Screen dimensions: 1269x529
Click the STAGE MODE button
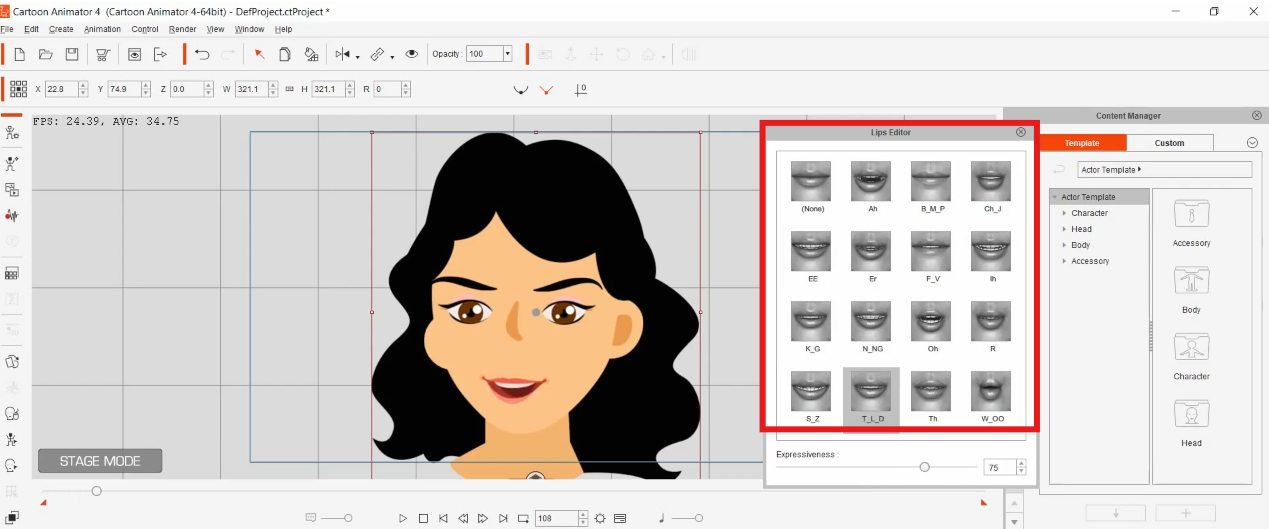pos(100,461)
